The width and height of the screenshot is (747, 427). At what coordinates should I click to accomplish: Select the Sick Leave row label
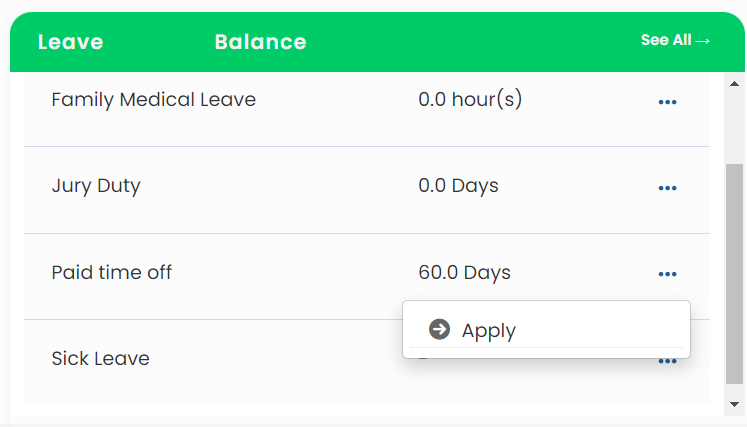click(x=101, y=358)
